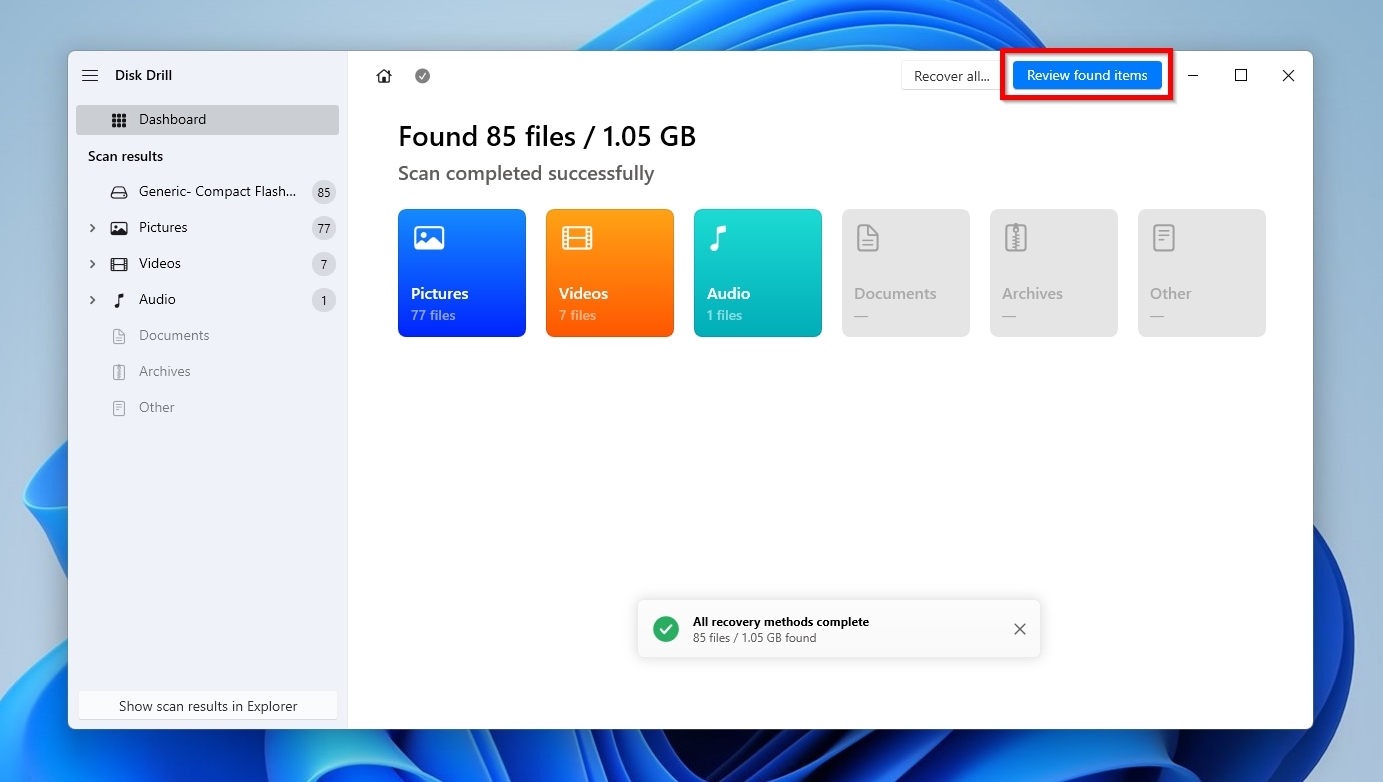1383x782 pixels.
Task: Click the gray Other card
Action: click(1202, 273)
